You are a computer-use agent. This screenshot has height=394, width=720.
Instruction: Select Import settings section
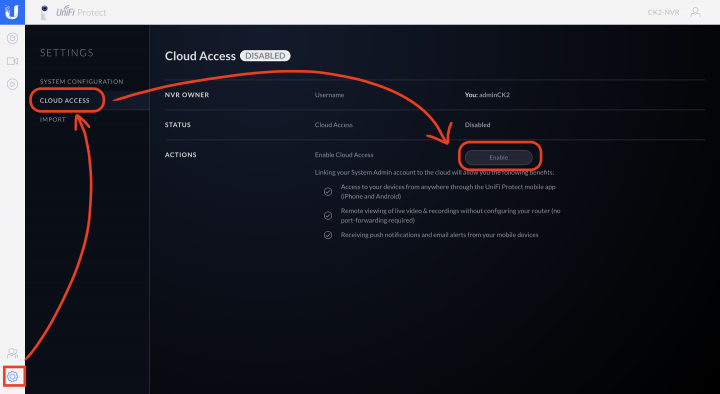[52, 119]
